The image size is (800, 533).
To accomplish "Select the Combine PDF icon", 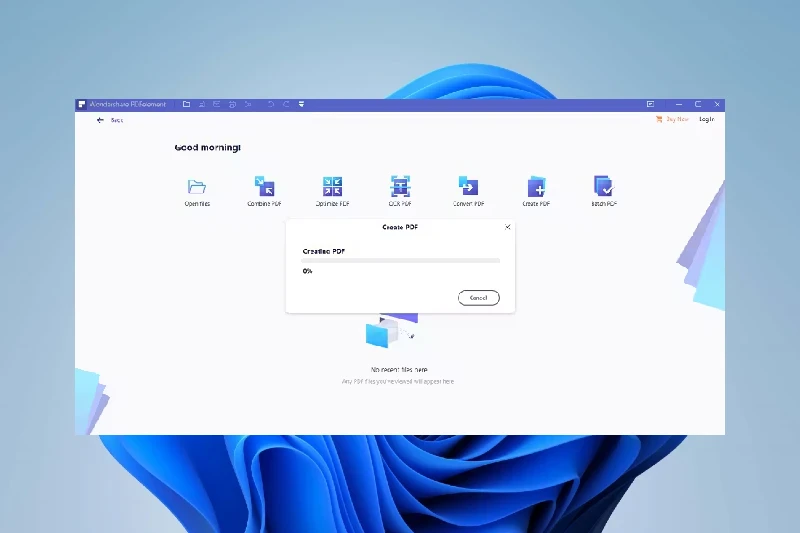I will (x=264, y=187).
